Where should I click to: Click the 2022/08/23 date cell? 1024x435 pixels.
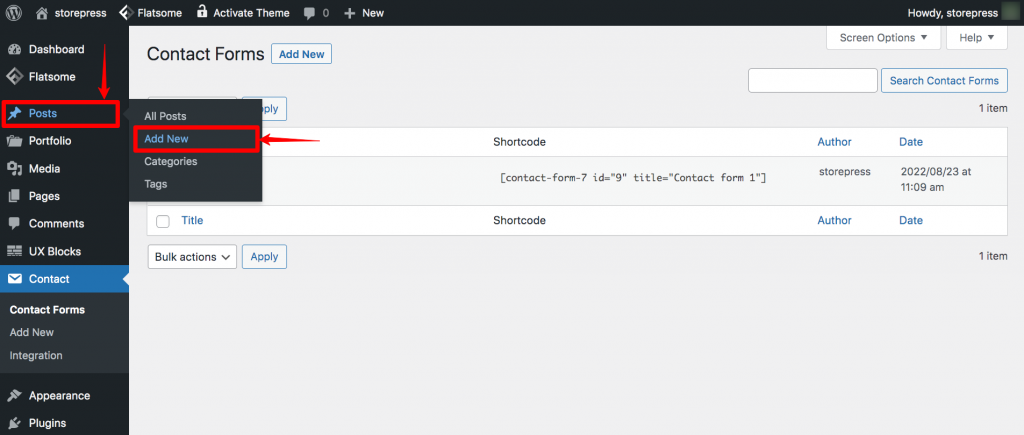pyautogui.click(x=936, y=180)
